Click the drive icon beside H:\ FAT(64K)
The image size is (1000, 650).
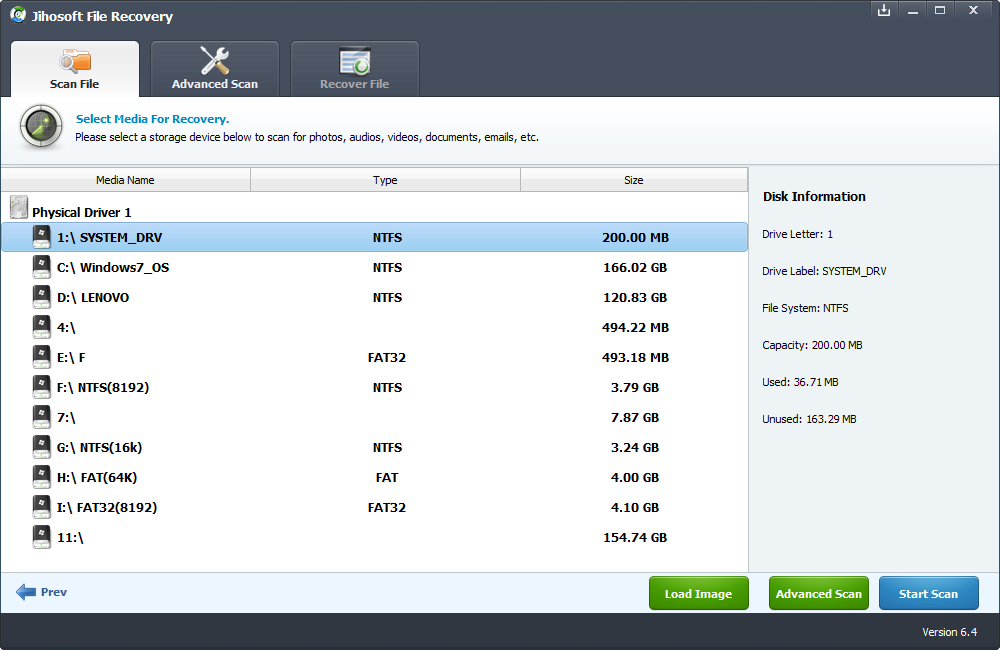click(x=41, y=477)
